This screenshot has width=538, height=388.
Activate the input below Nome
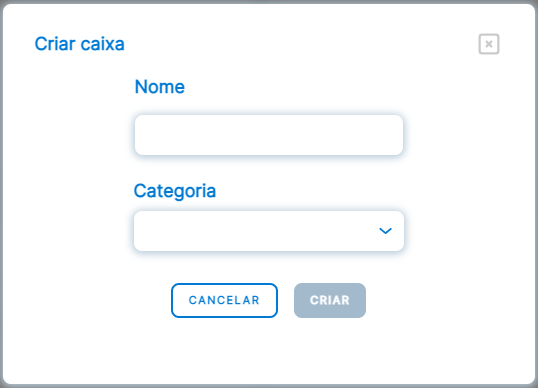pos(269,135)
